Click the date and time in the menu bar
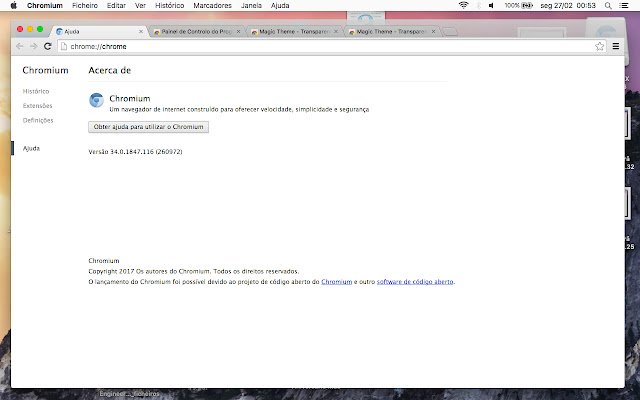The height and width of the screenshot is (400, 640). [x=568, y=5]
